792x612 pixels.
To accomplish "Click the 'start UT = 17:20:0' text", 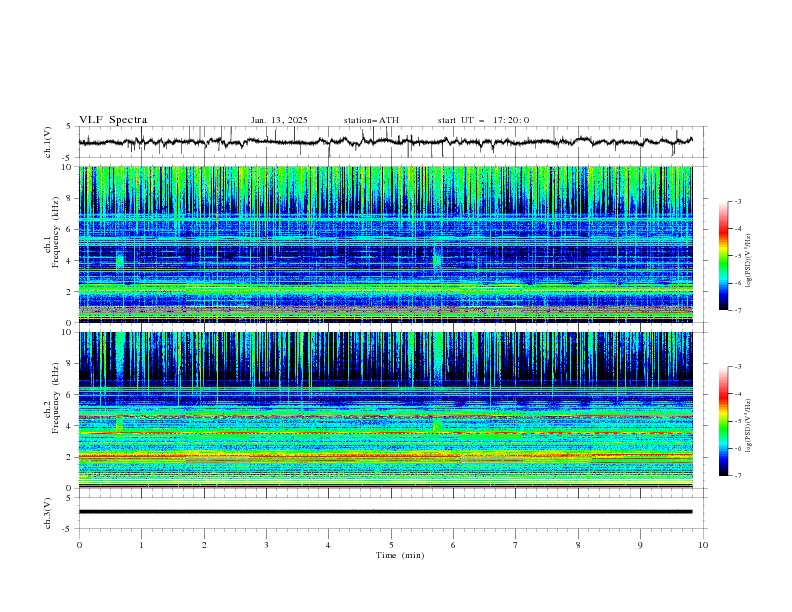I will pos(483,120).
